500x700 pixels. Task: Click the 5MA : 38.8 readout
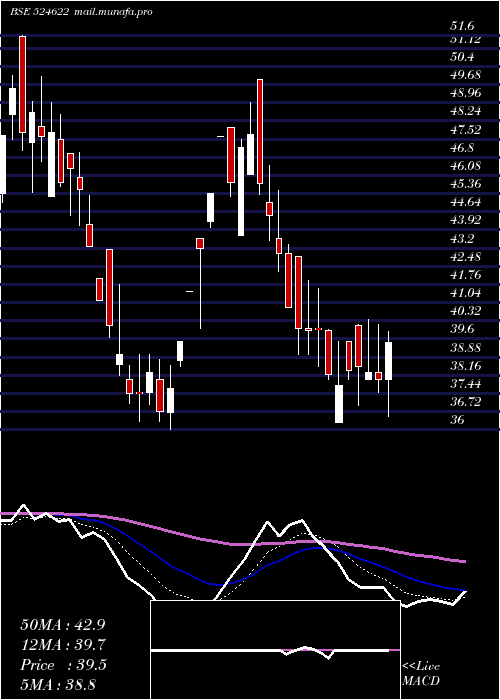(58, 684)
